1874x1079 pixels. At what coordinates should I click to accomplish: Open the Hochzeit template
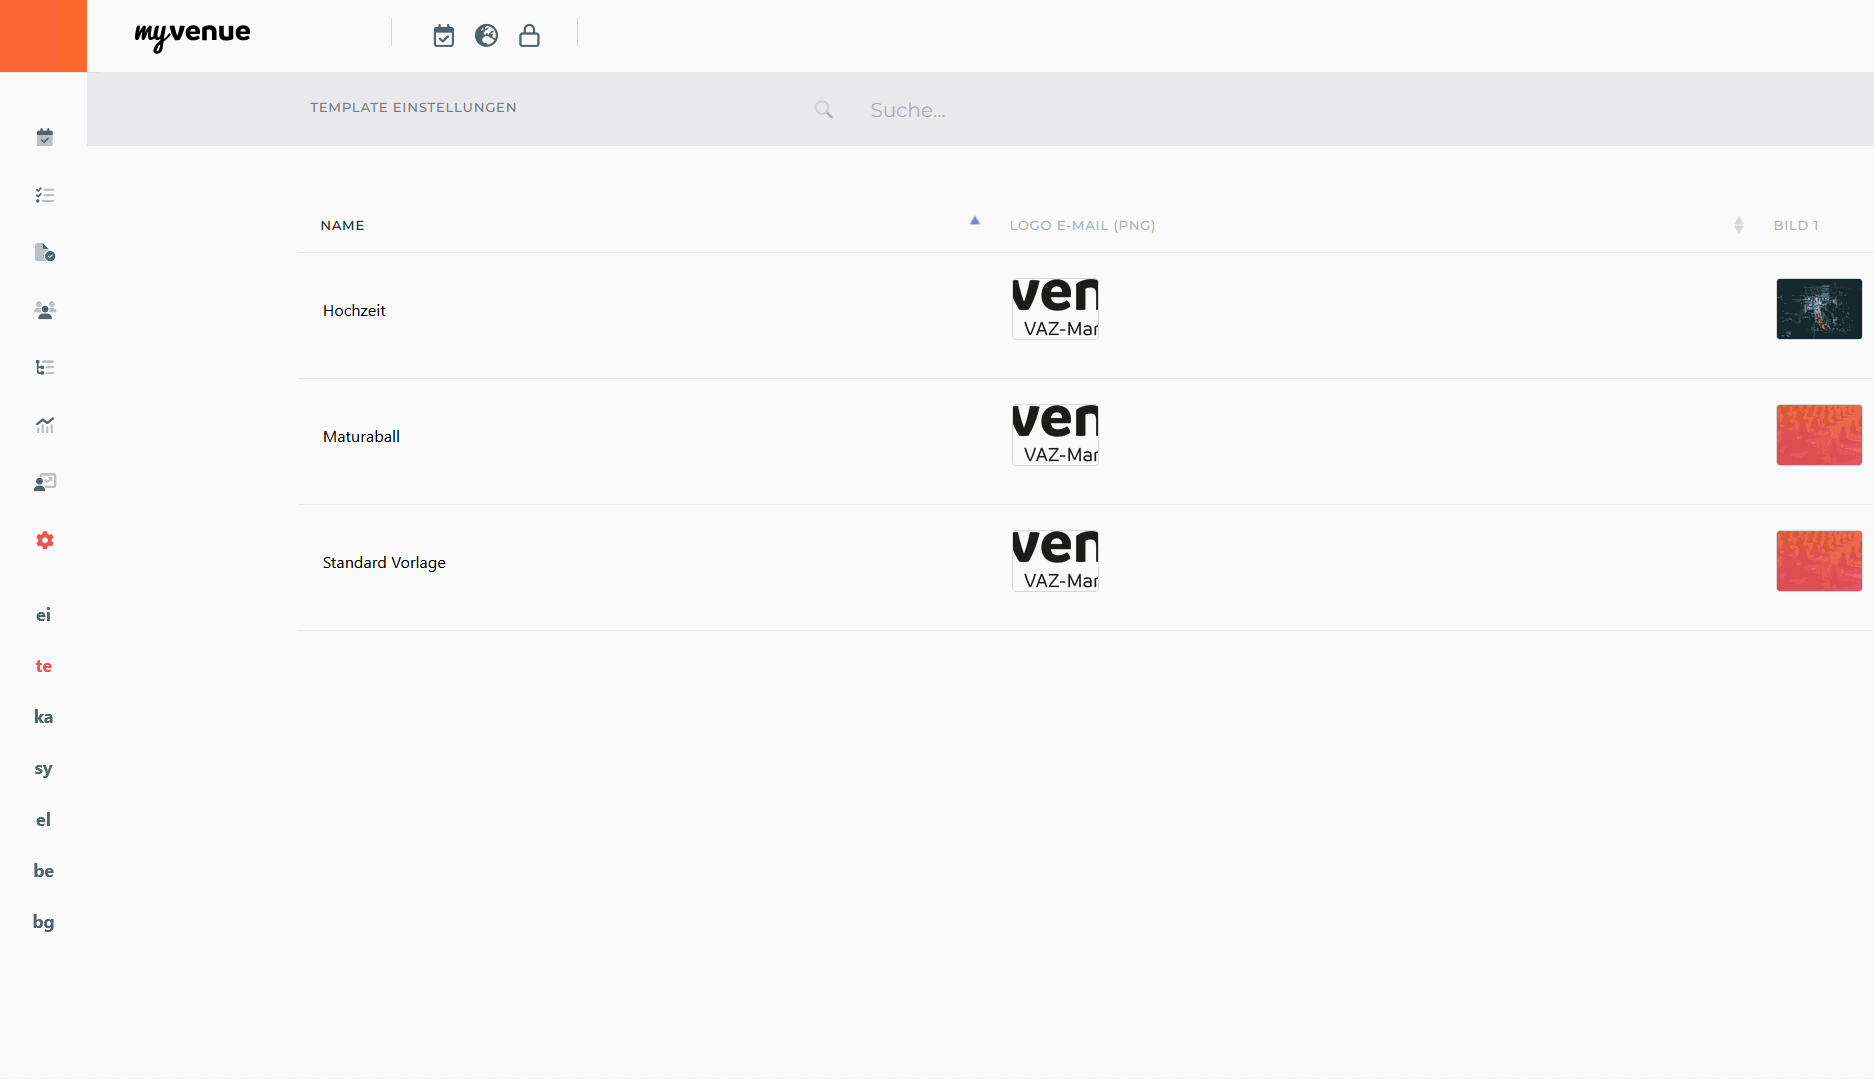(x=354, y=311)
